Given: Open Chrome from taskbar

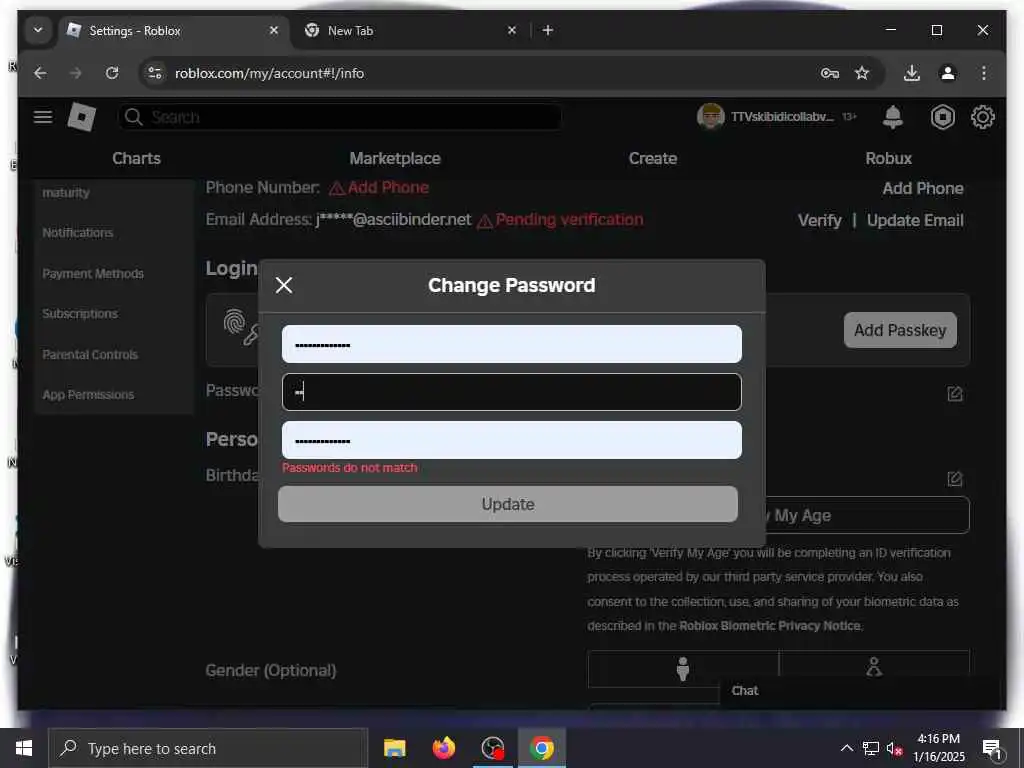Looking at the screenshot, I should (541, 748).
